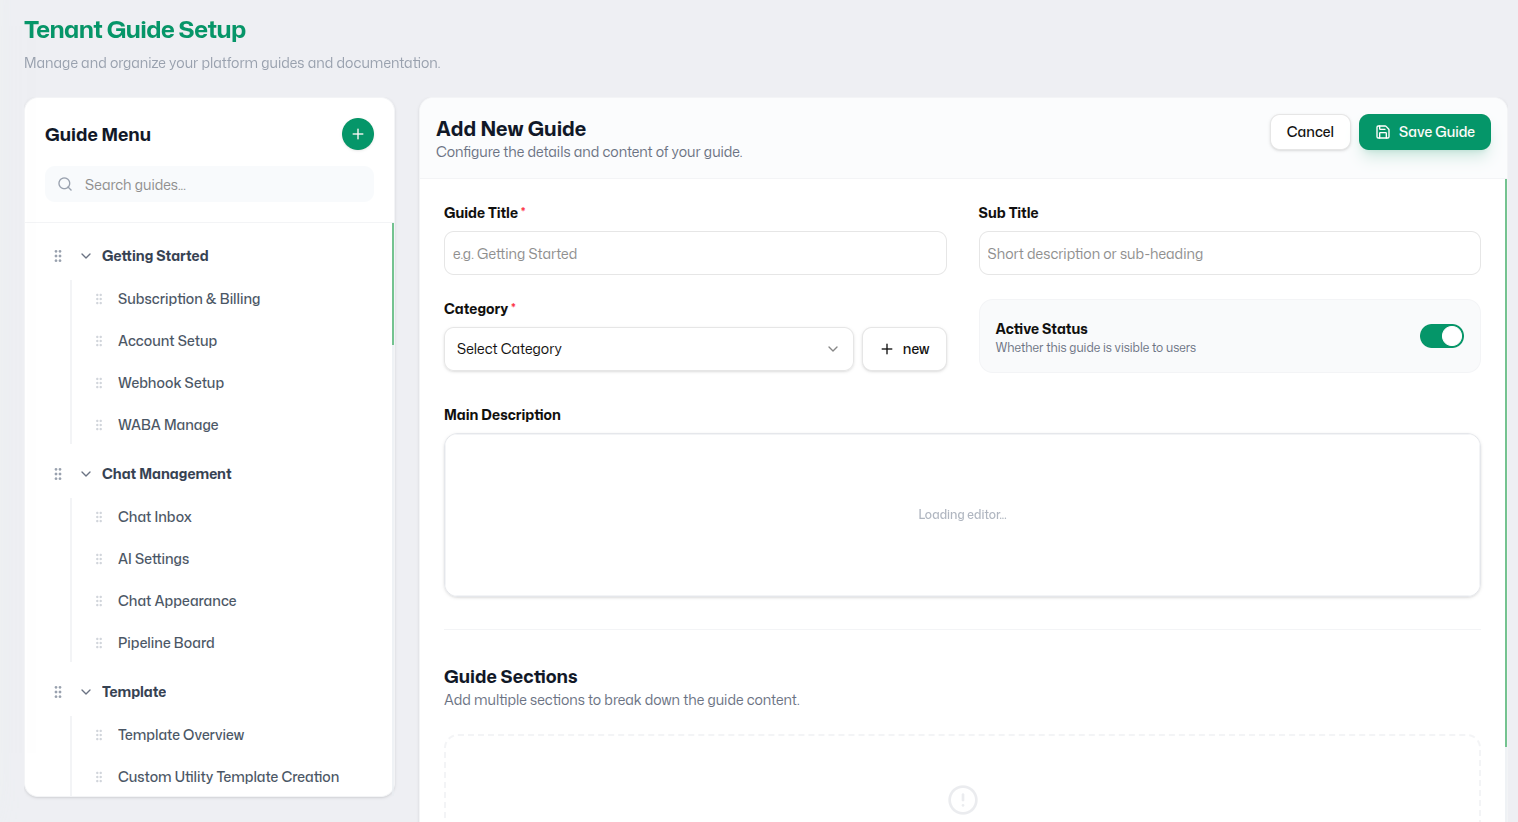Screen dimensions: 1518x822
Task: Click the Search guides field
Action: click(x=209, y=184)
